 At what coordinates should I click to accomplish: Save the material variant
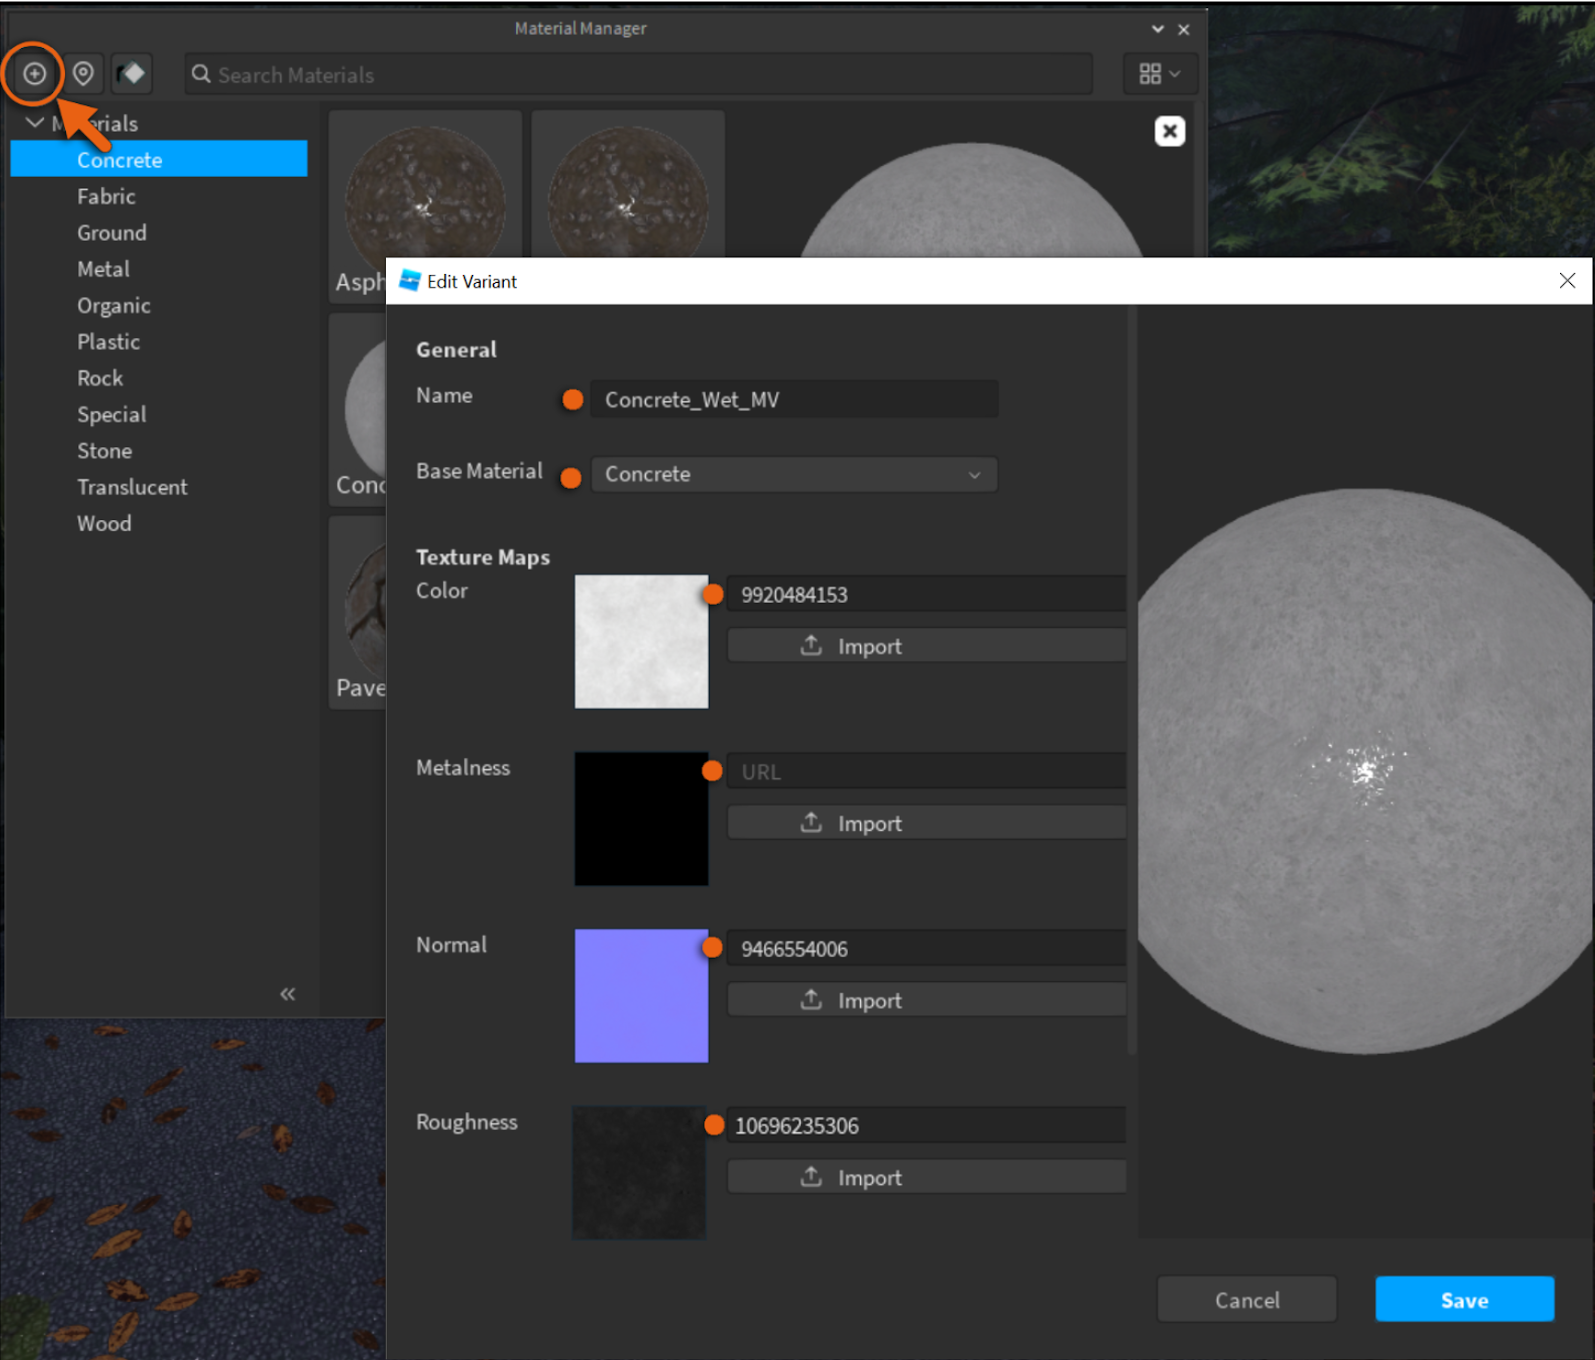[1463, 1299]
